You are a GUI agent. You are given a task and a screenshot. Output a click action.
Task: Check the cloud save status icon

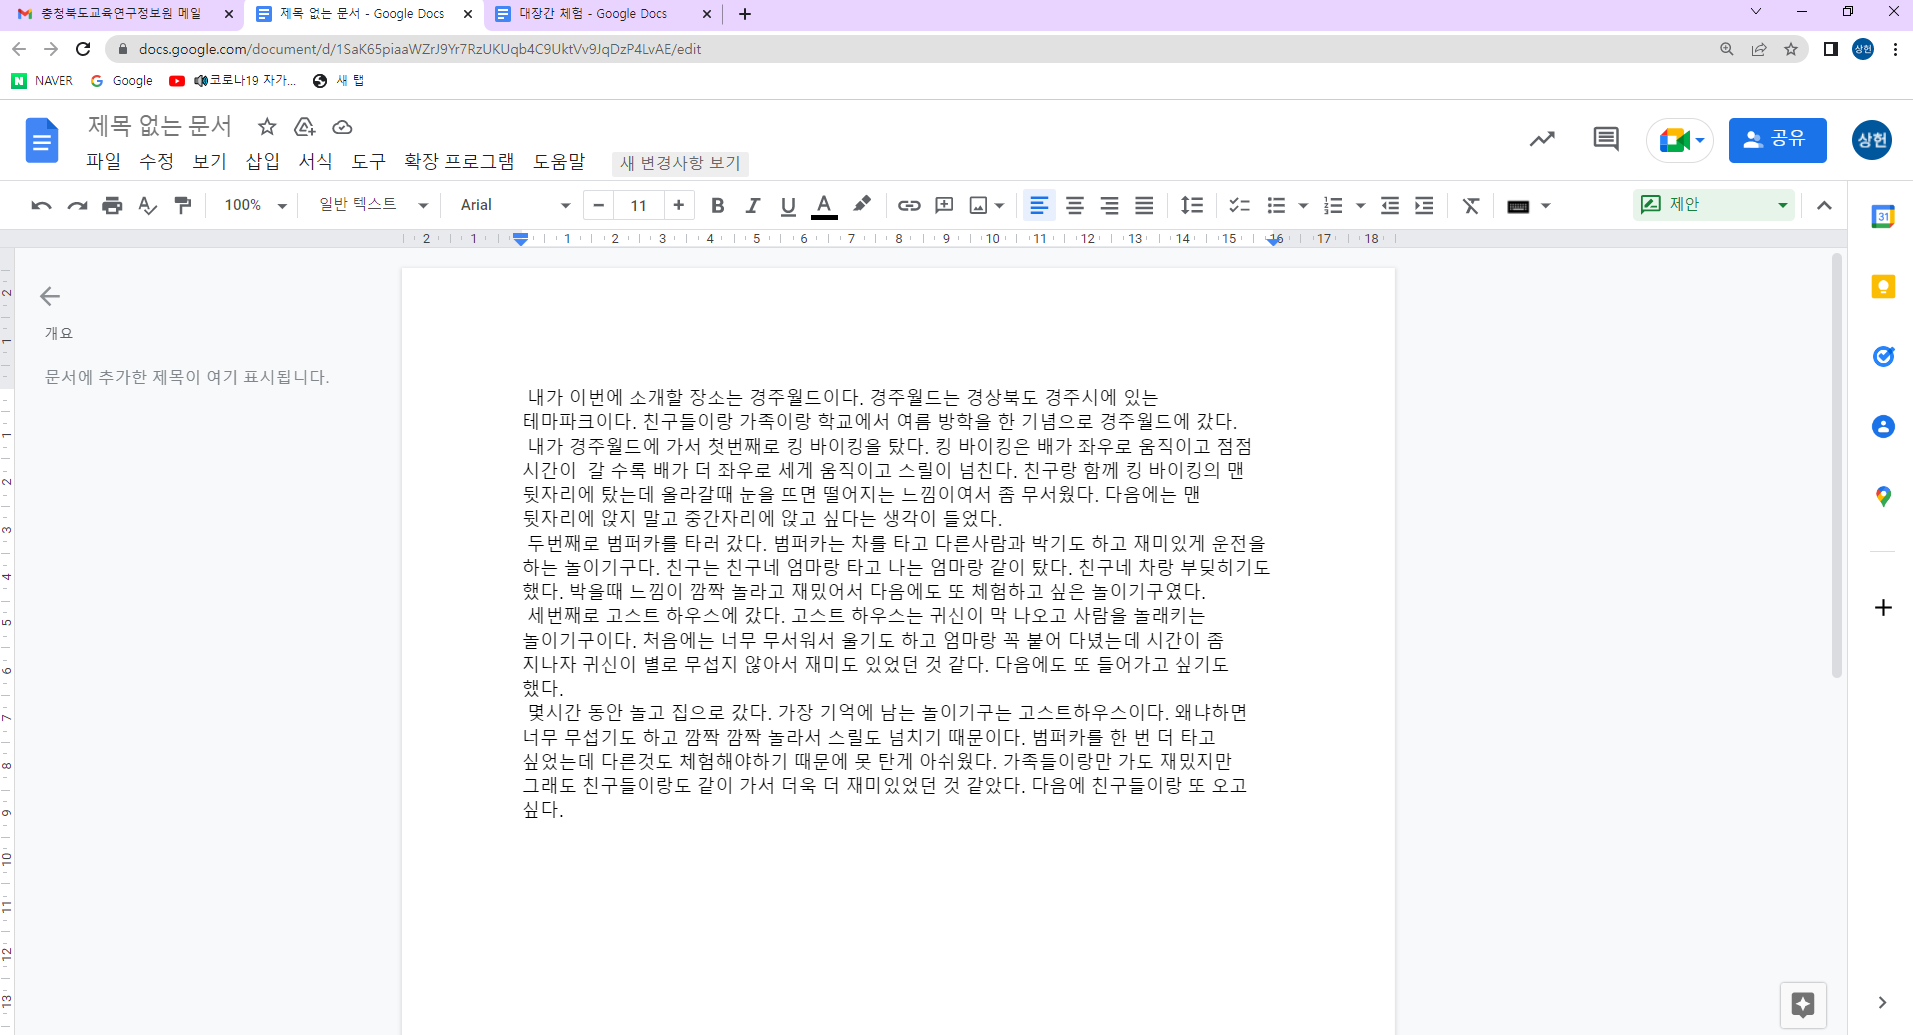point(342,127)
